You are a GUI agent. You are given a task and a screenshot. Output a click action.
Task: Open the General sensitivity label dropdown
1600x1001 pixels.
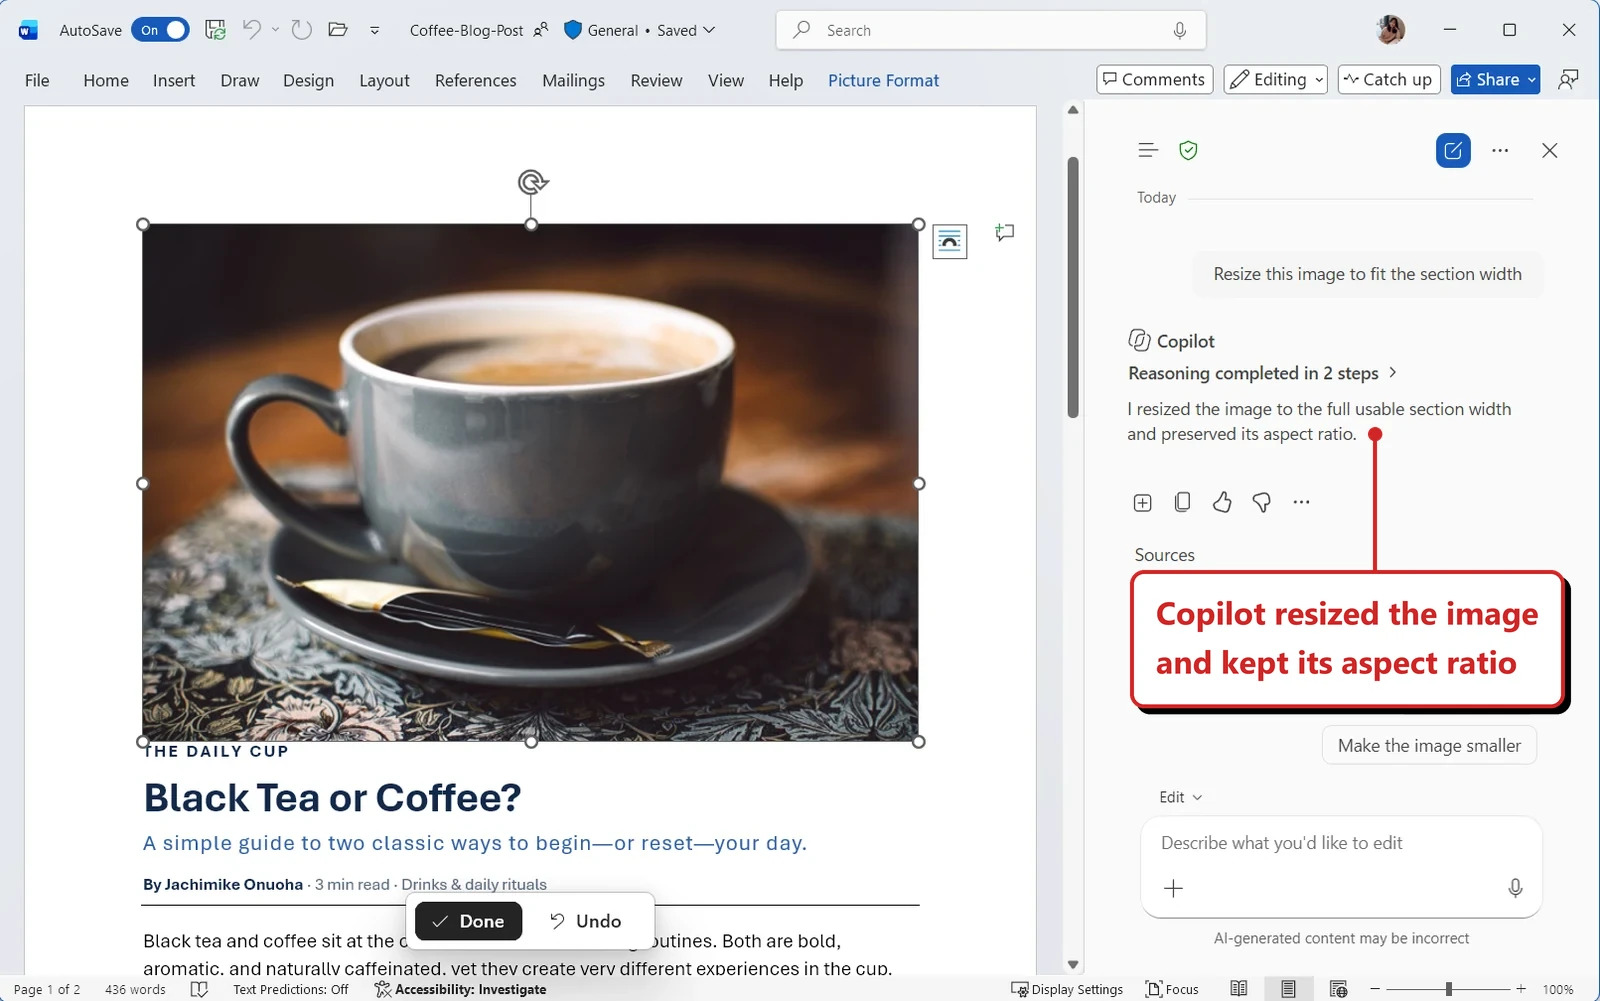pos(640,30)
